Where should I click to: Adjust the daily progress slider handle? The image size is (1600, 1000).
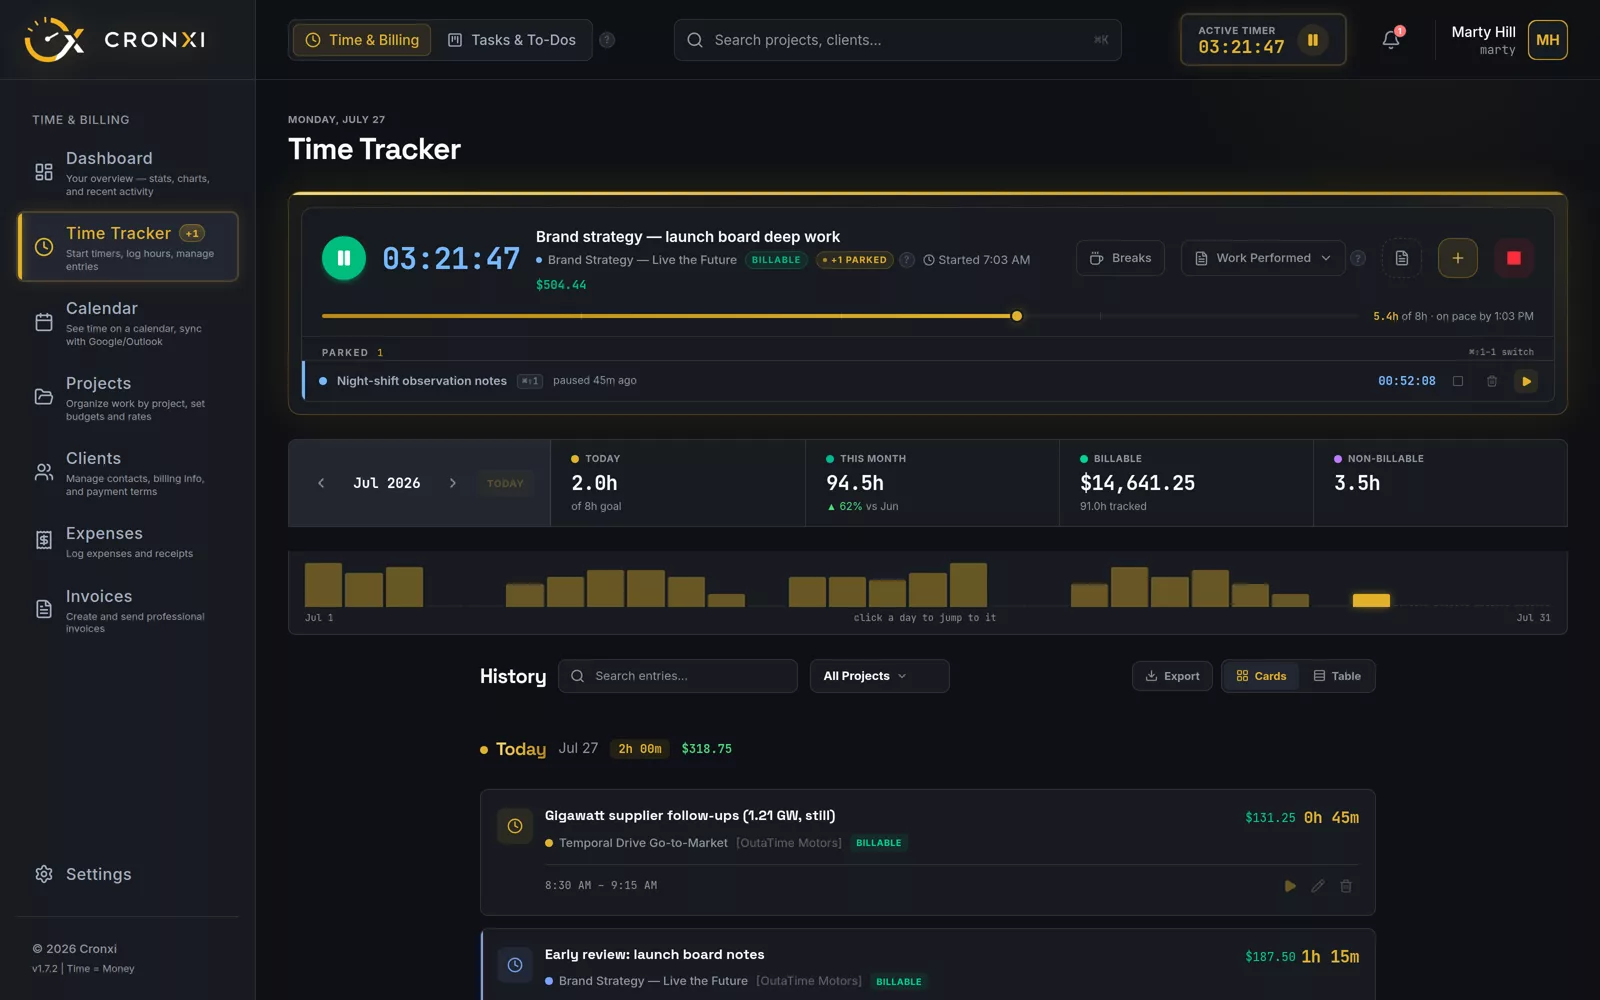(1017, 316)
